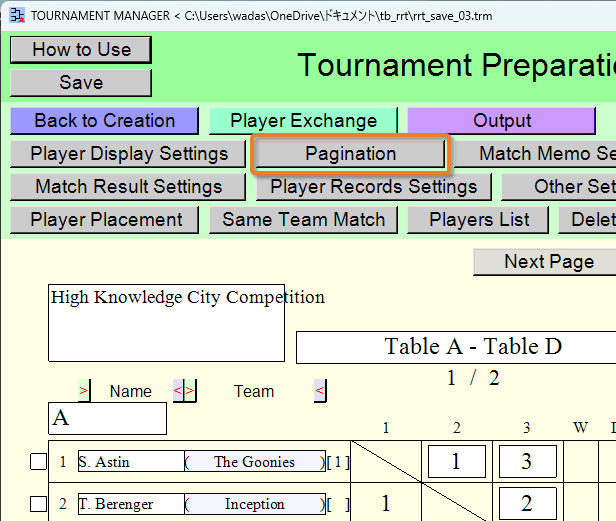Screen dimensions: 616x521
Task: Edit The Goonies team field
Action: (255, 461)
